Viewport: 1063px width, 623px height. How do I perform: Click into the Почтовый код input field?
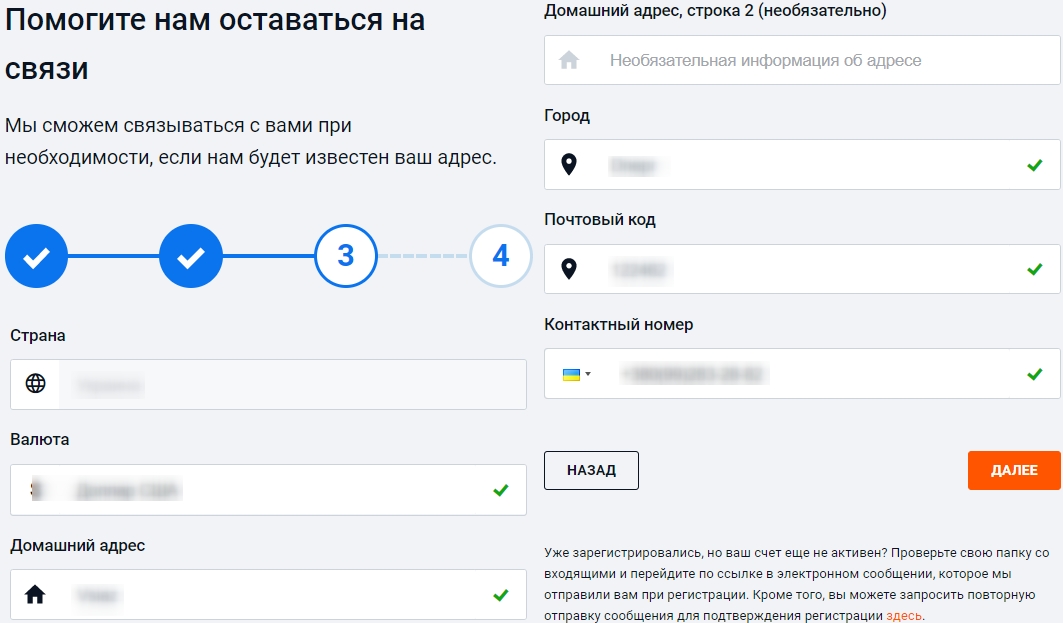[x=802, y=269]
